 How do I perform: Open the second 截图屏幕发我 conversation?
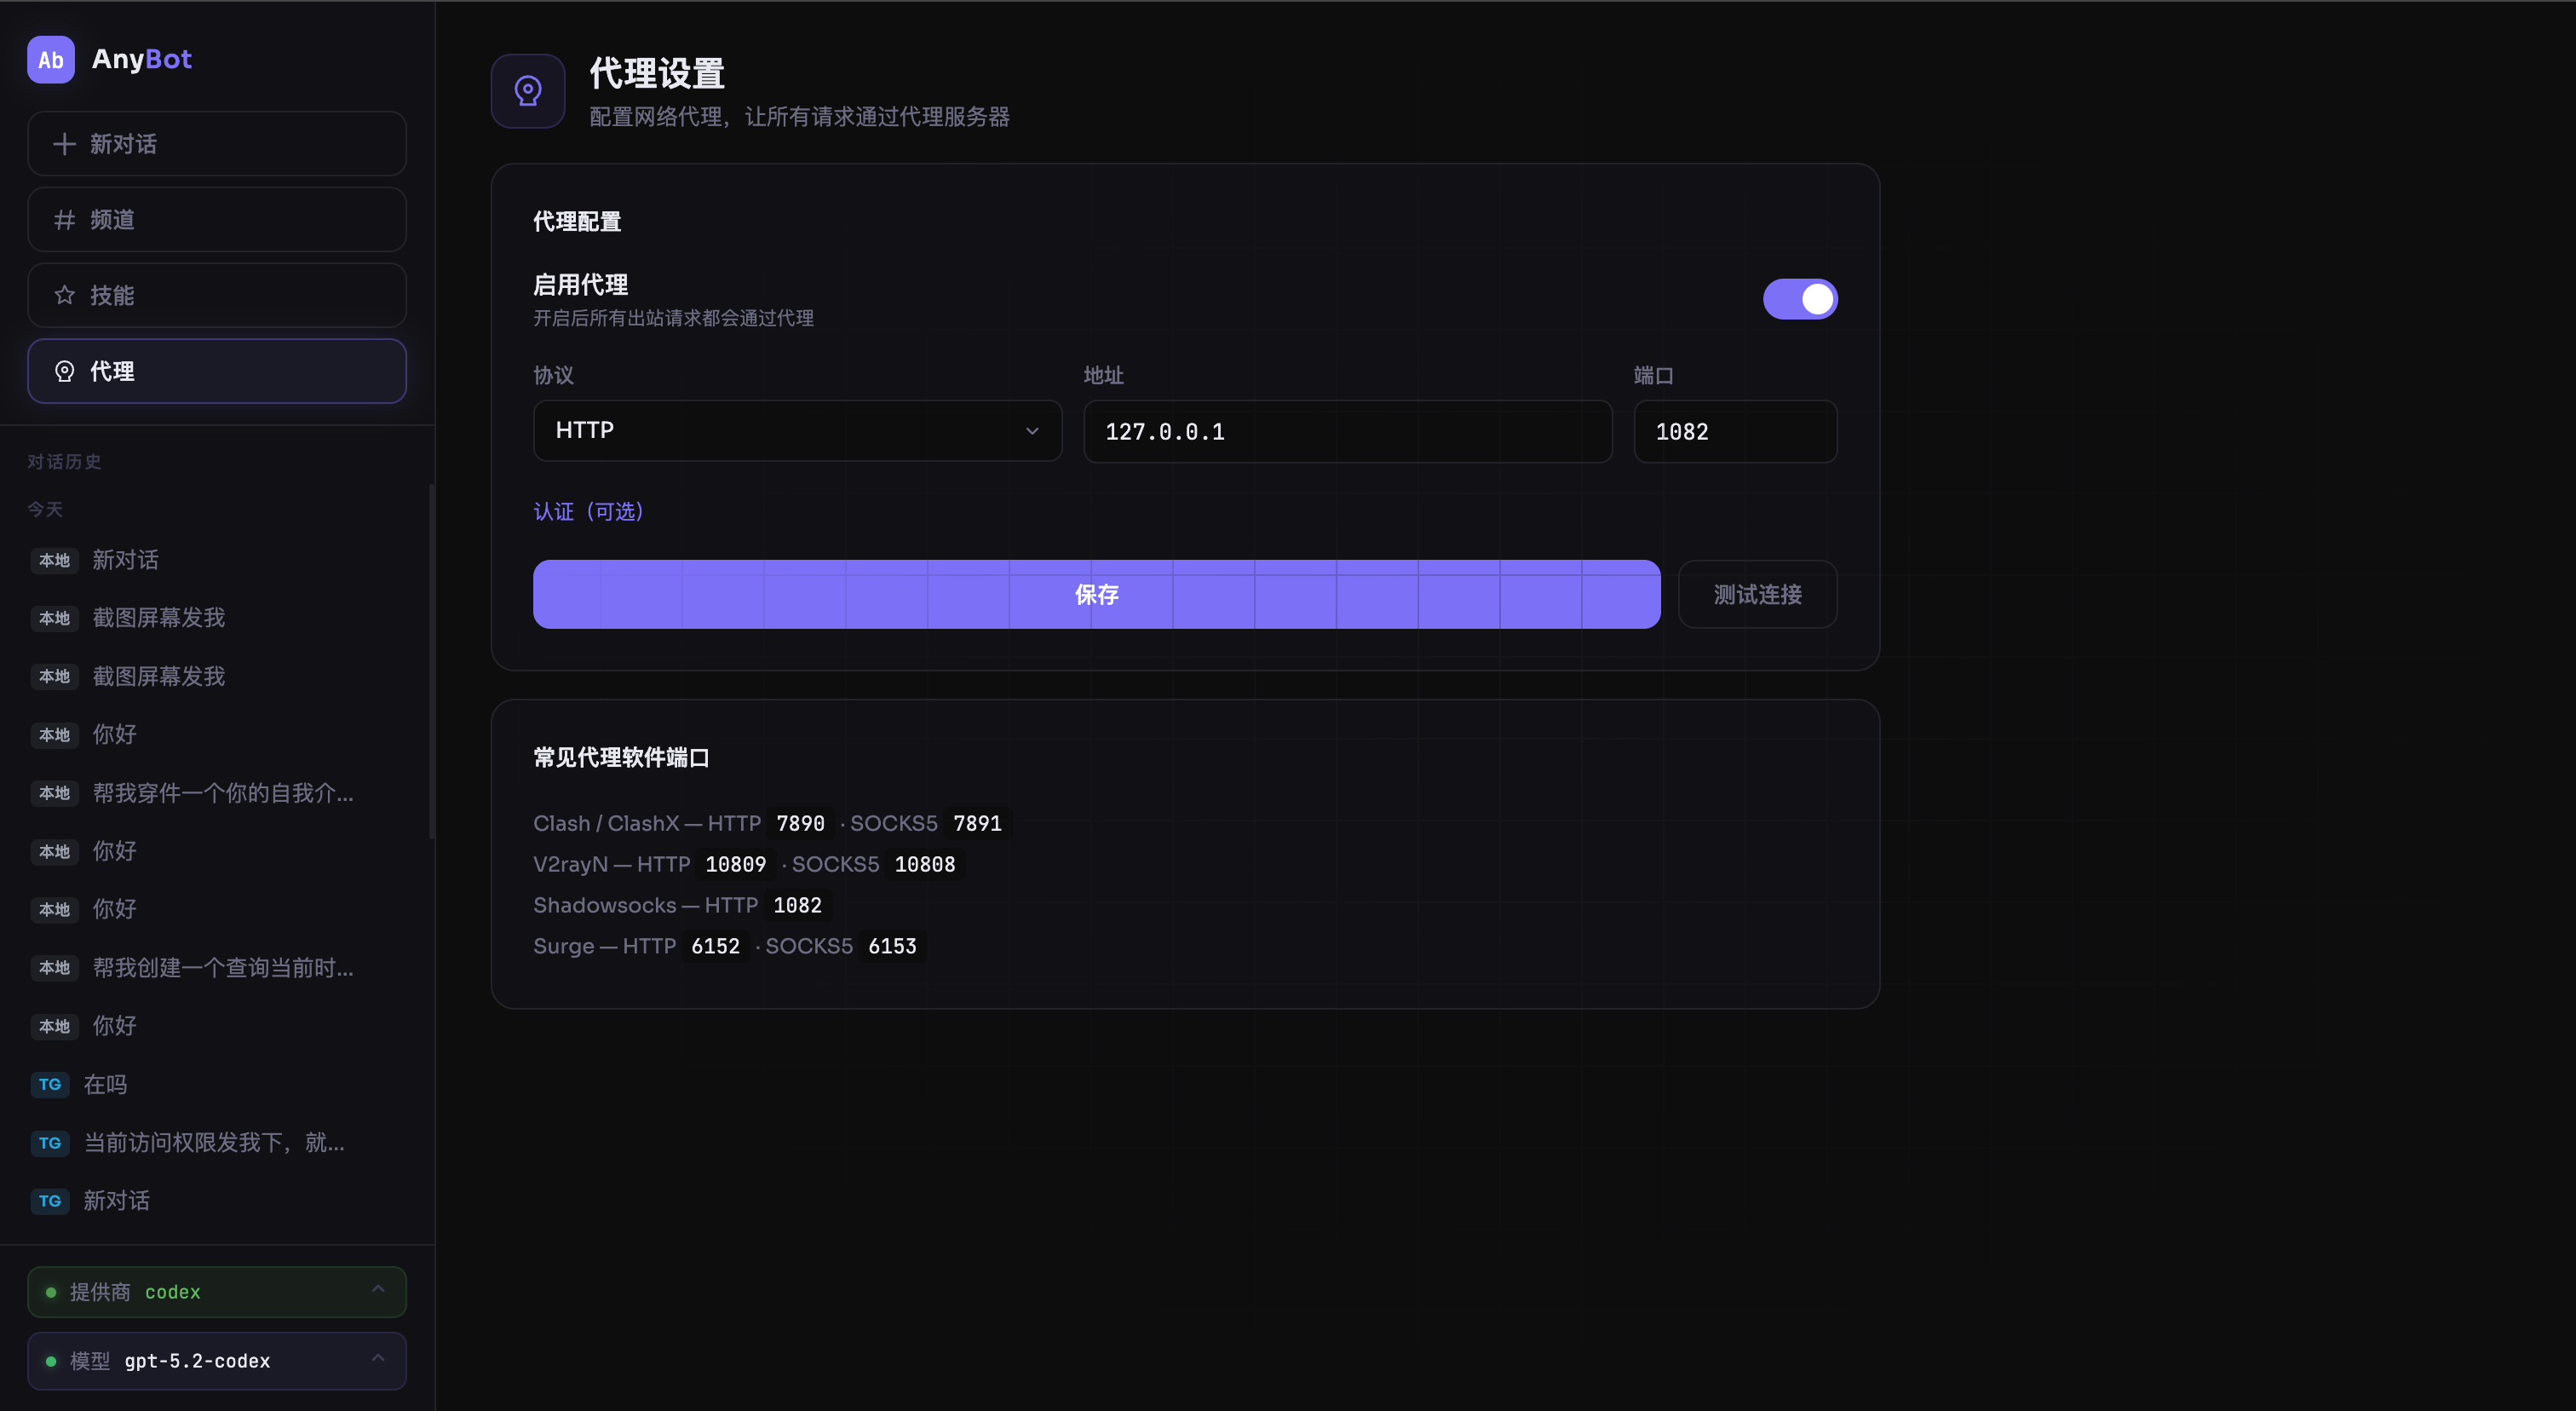217,677
